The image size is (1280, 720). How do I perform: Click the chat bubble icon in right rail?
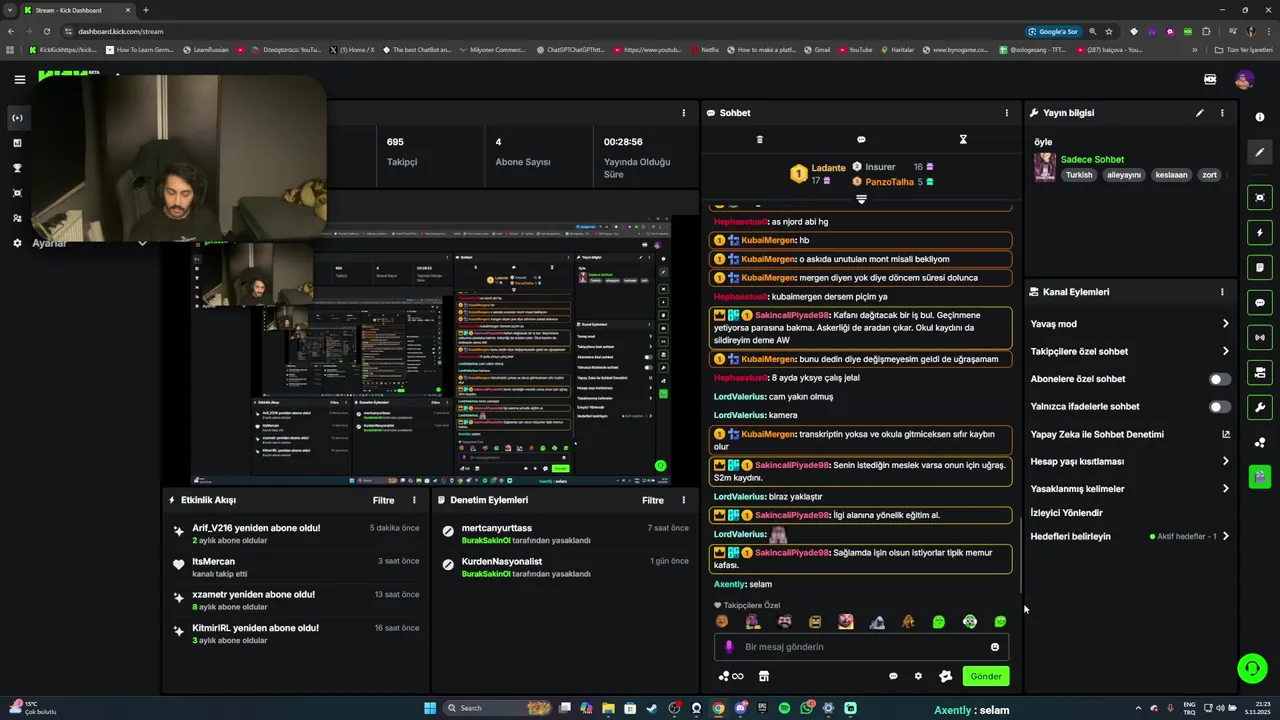pos(1260,303)
